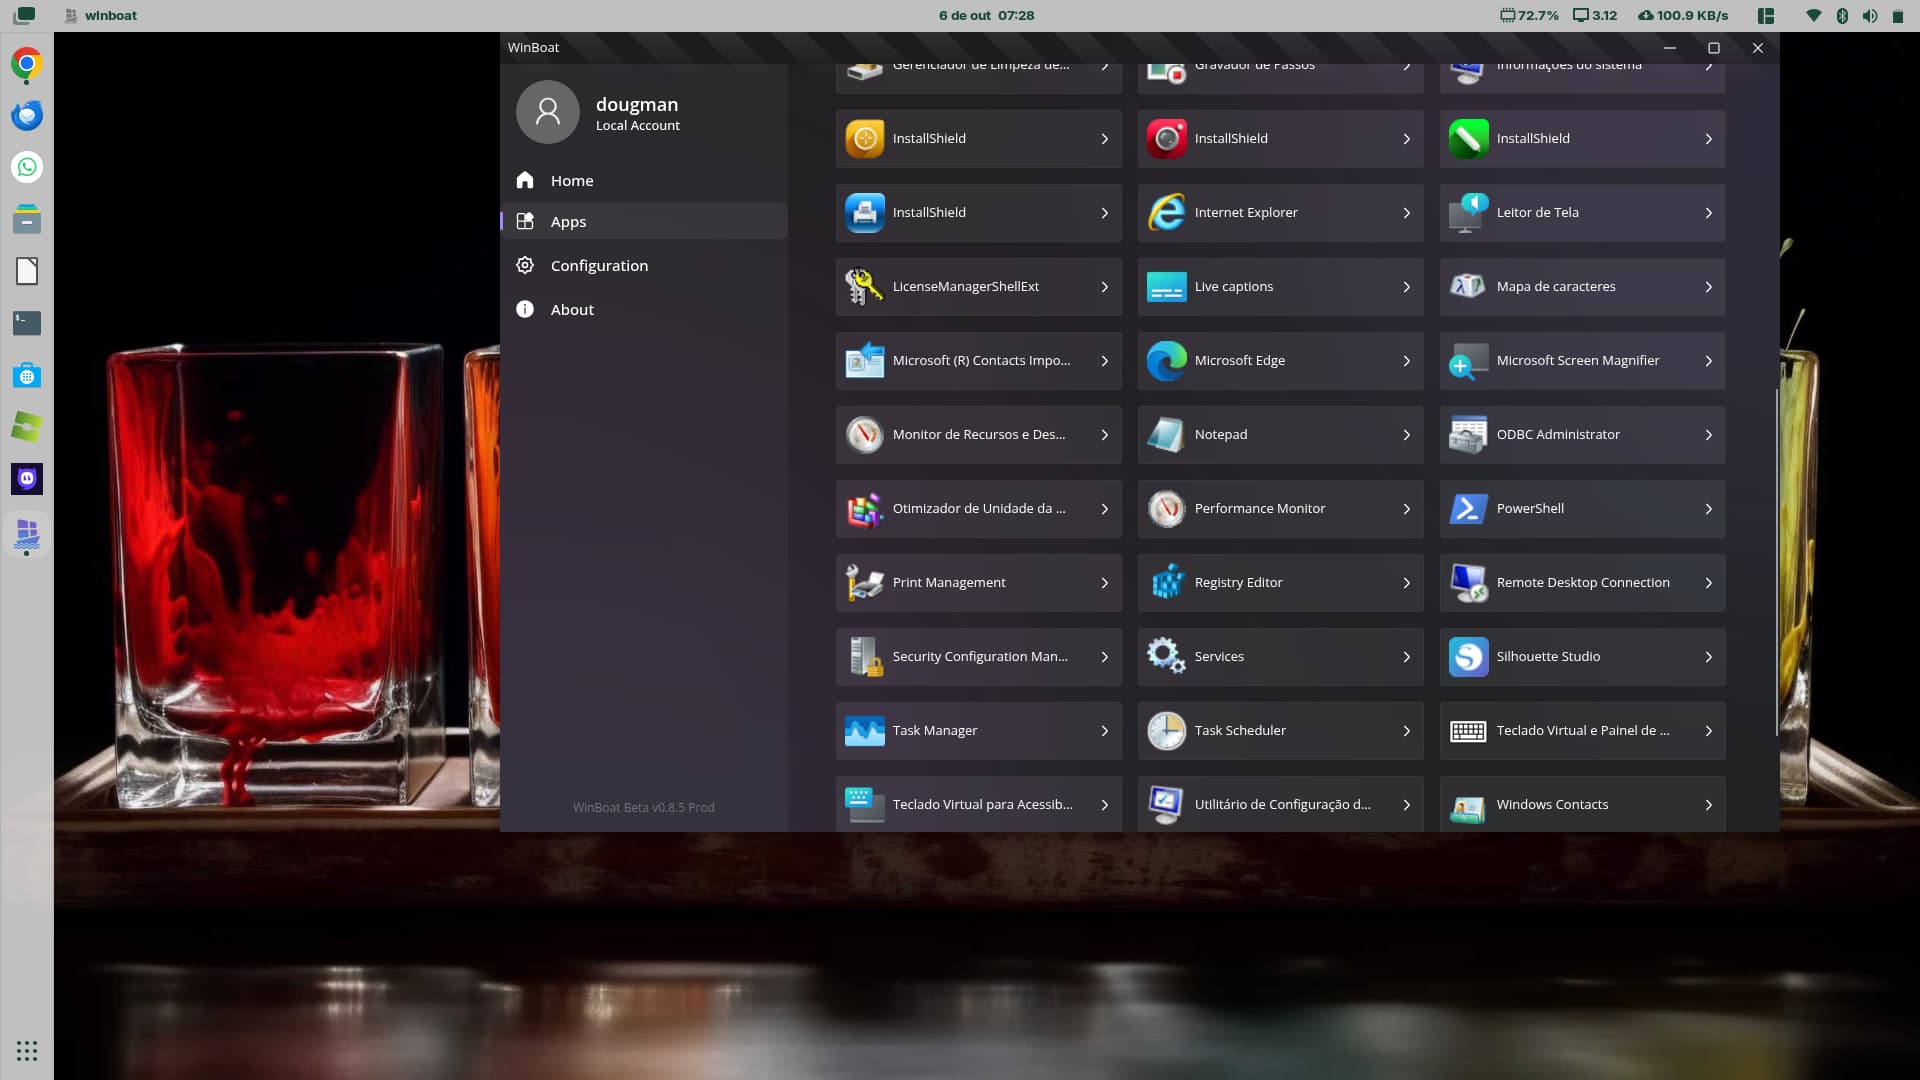This screenshot has width=1920, height=1080.
Task: Expand the chevron next to Print Management
Action: pos(1104,583)
